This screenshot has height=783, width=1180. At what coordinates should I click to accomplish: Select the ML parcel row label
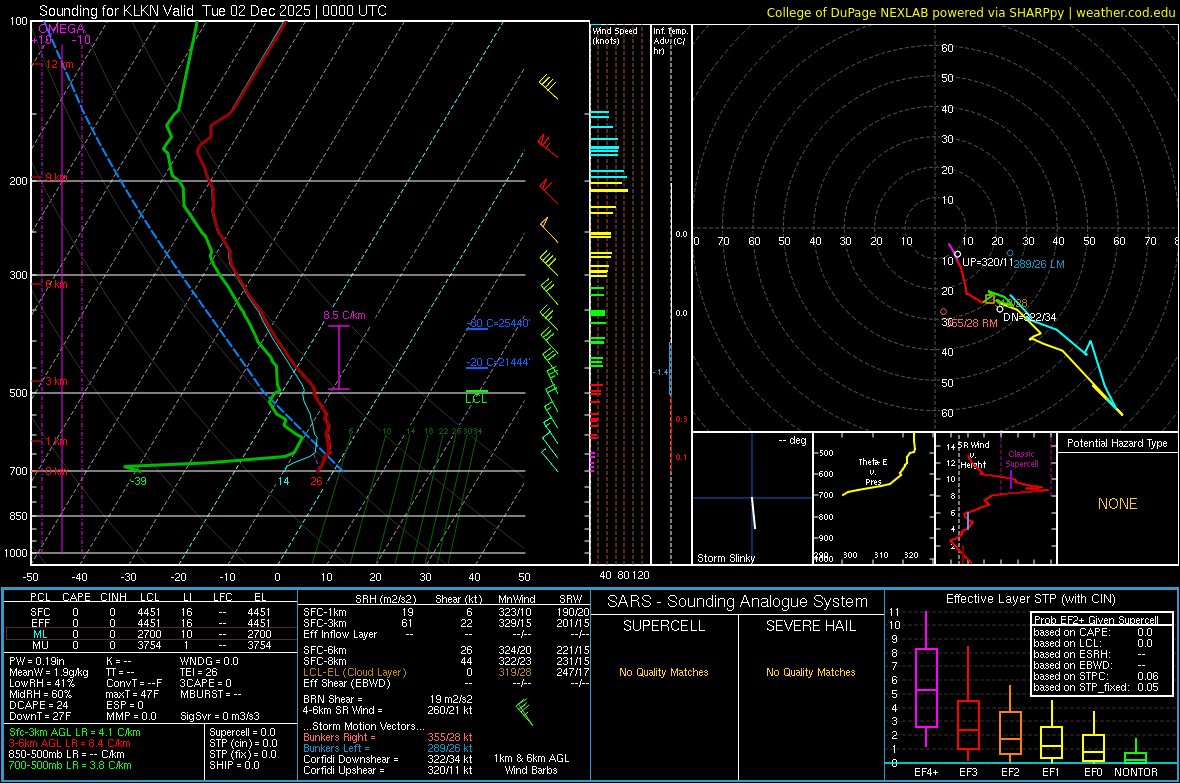pos(40,635)
